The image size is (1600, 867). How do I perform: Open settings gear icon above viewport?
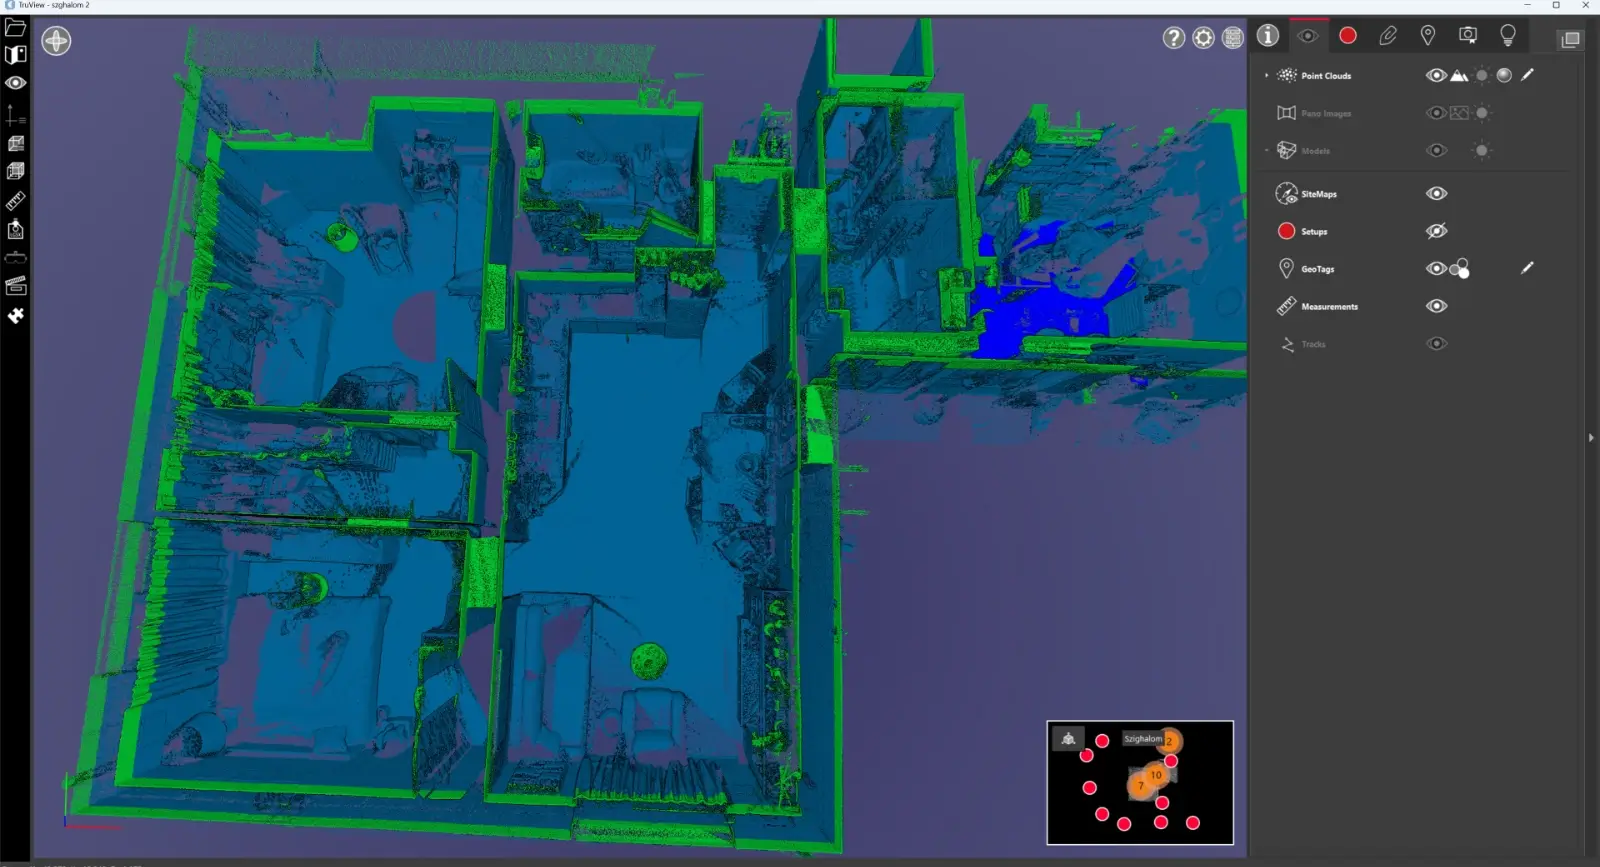pyautogui.click(x=1203, y=38)
